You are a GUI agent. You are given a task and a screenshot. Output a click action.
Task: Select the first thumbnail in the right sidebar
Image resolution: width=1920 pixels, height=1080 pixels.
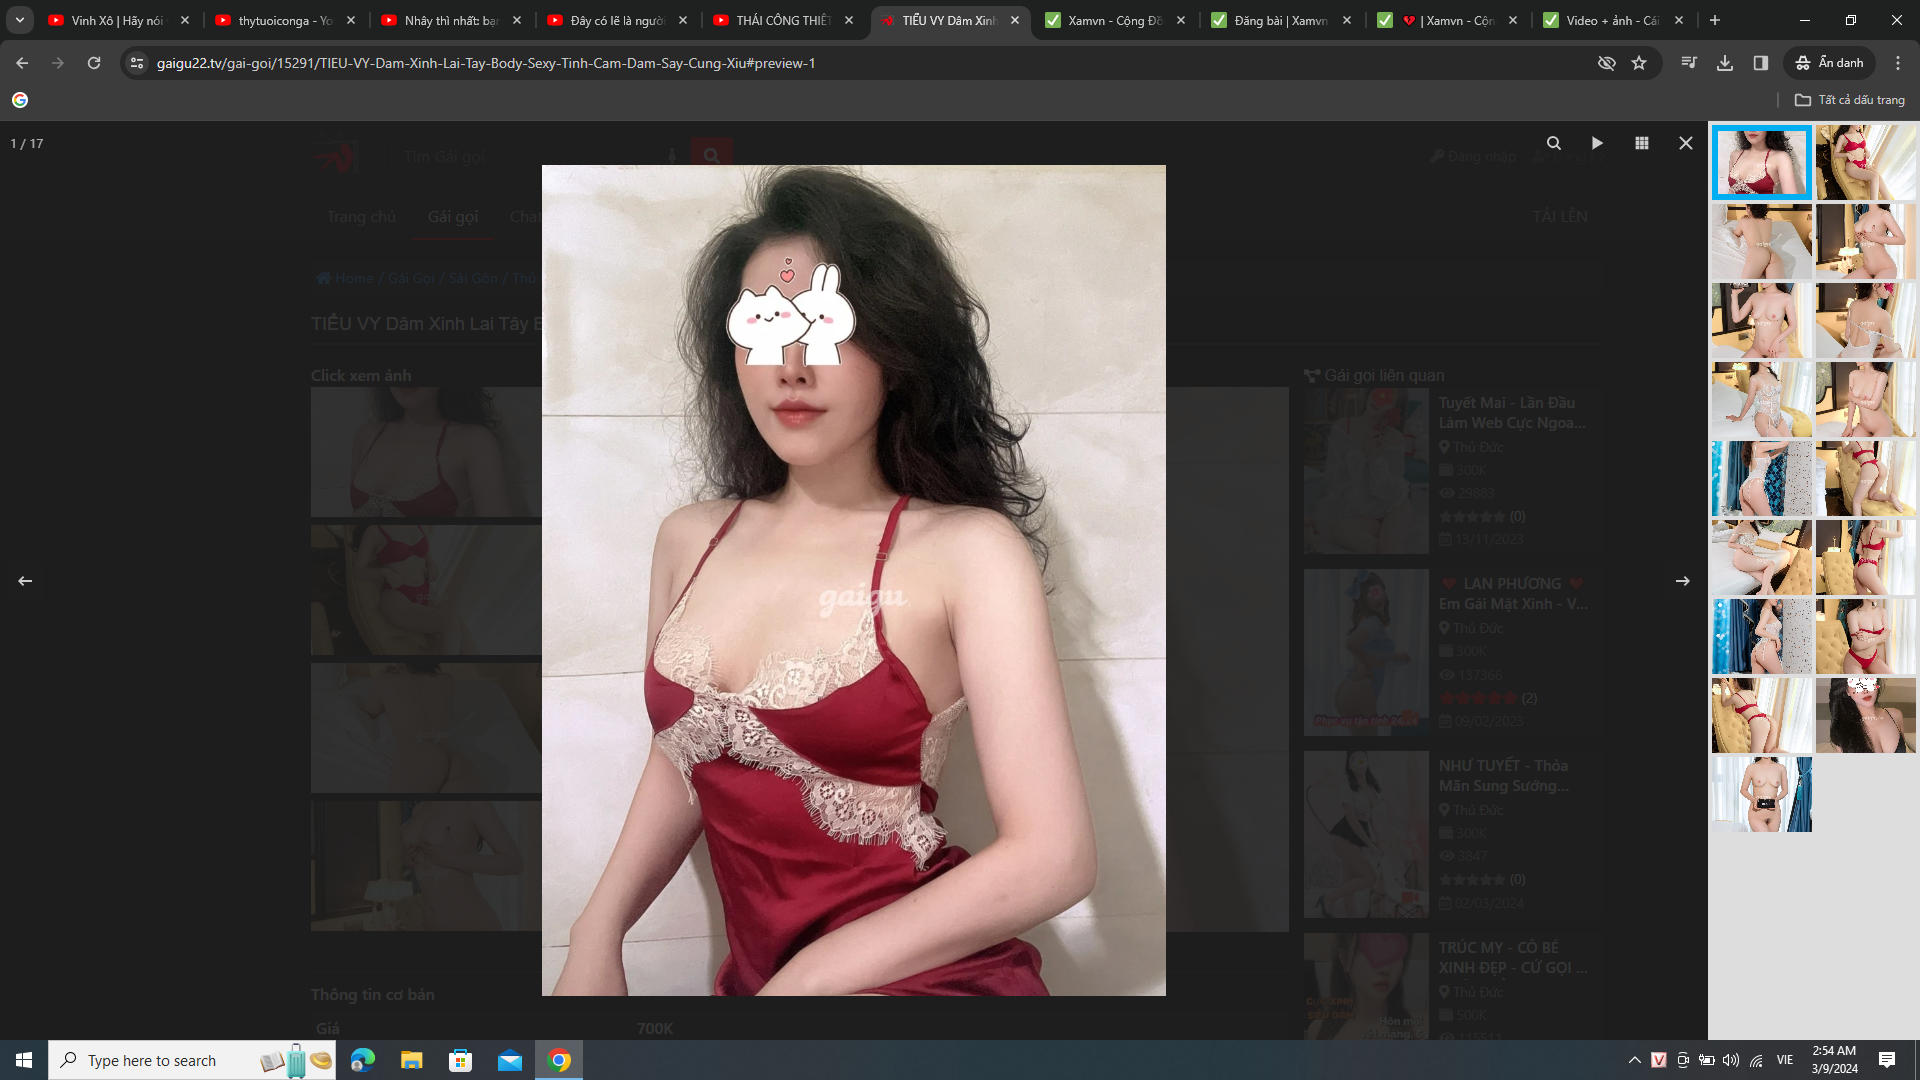1761,162
